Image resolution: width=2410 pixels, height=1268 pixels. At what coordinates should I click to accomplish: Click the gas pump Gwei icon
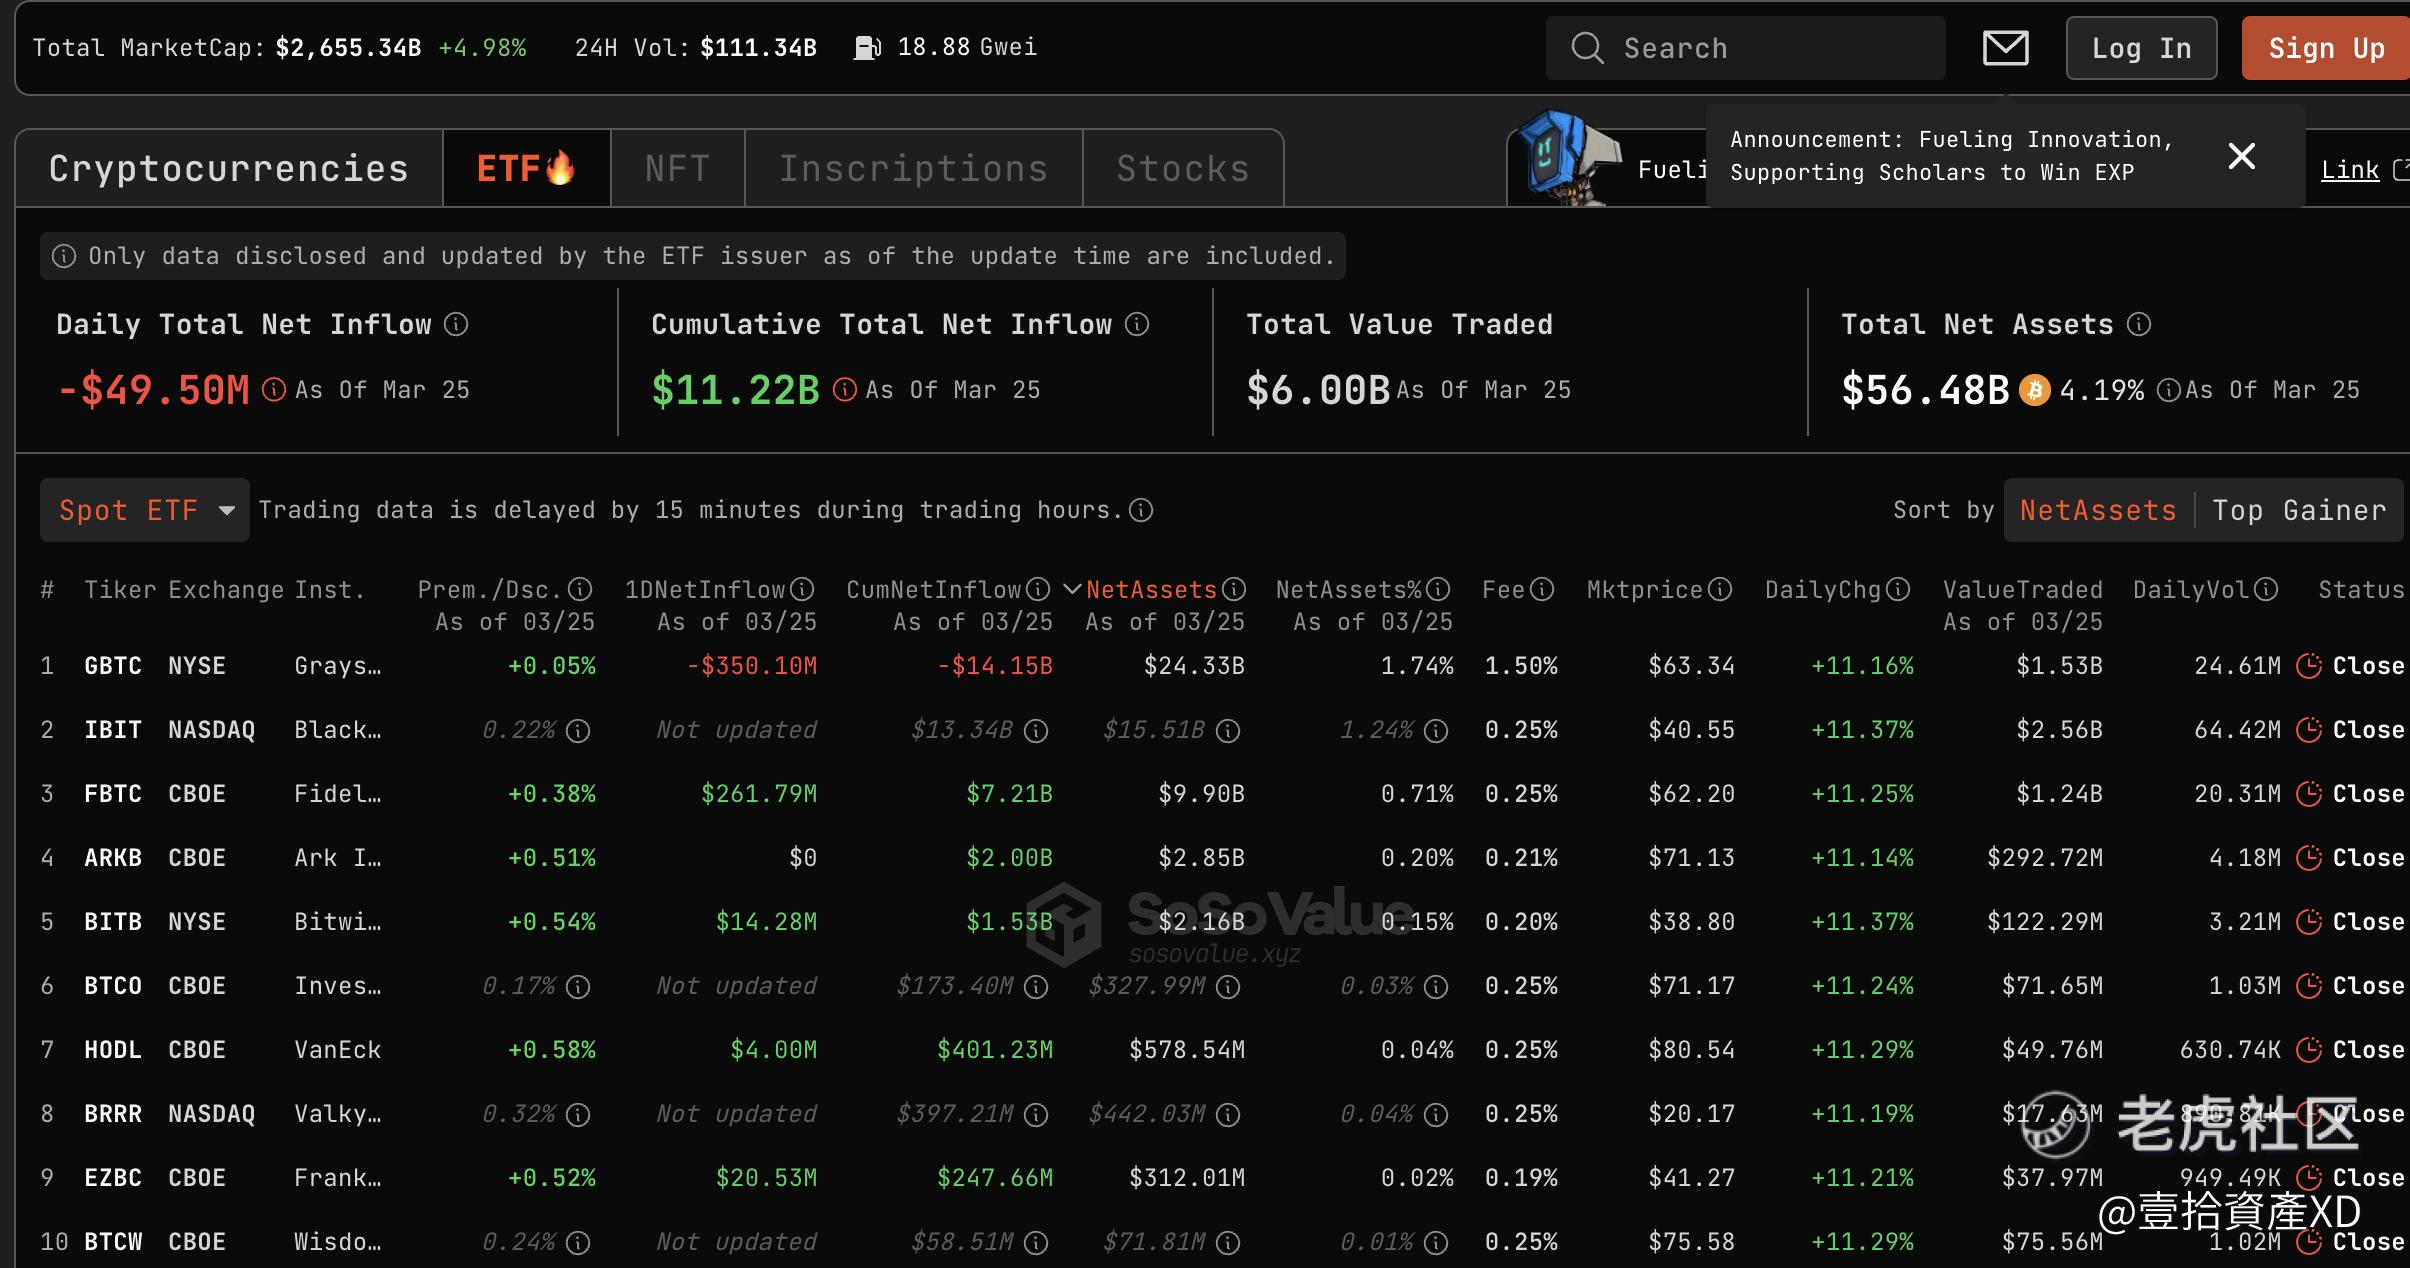(866, 47)
